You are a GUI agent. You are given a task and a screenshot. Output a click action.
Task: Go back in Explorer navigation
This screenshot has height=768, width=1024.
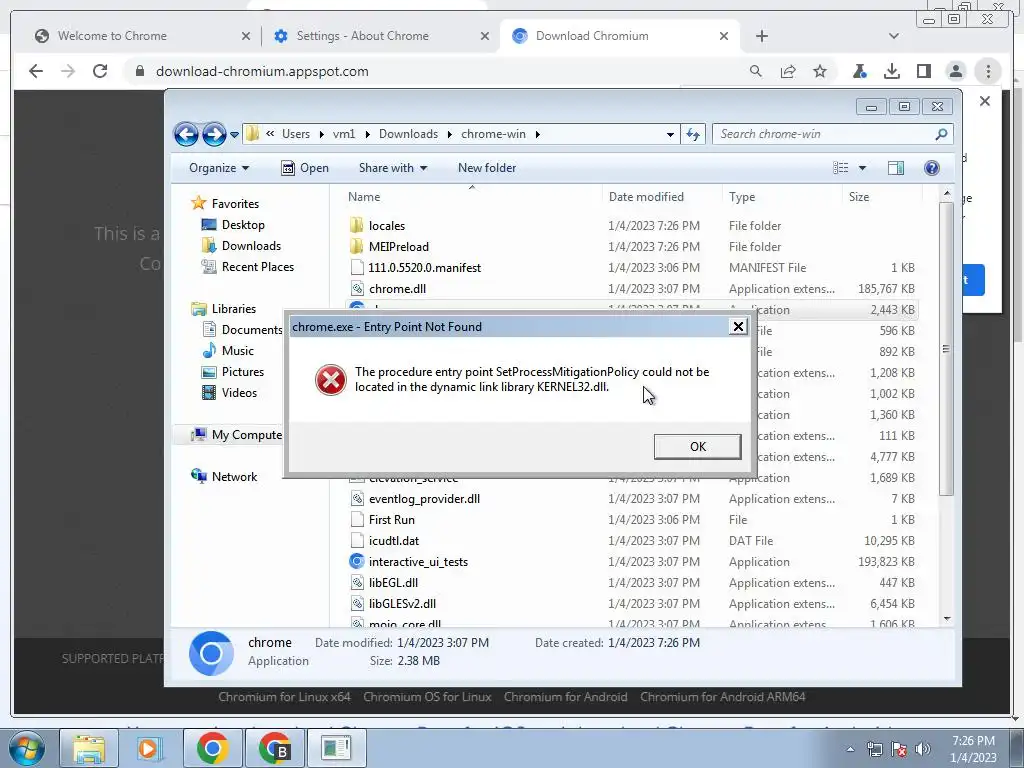[x=186, y=135]
